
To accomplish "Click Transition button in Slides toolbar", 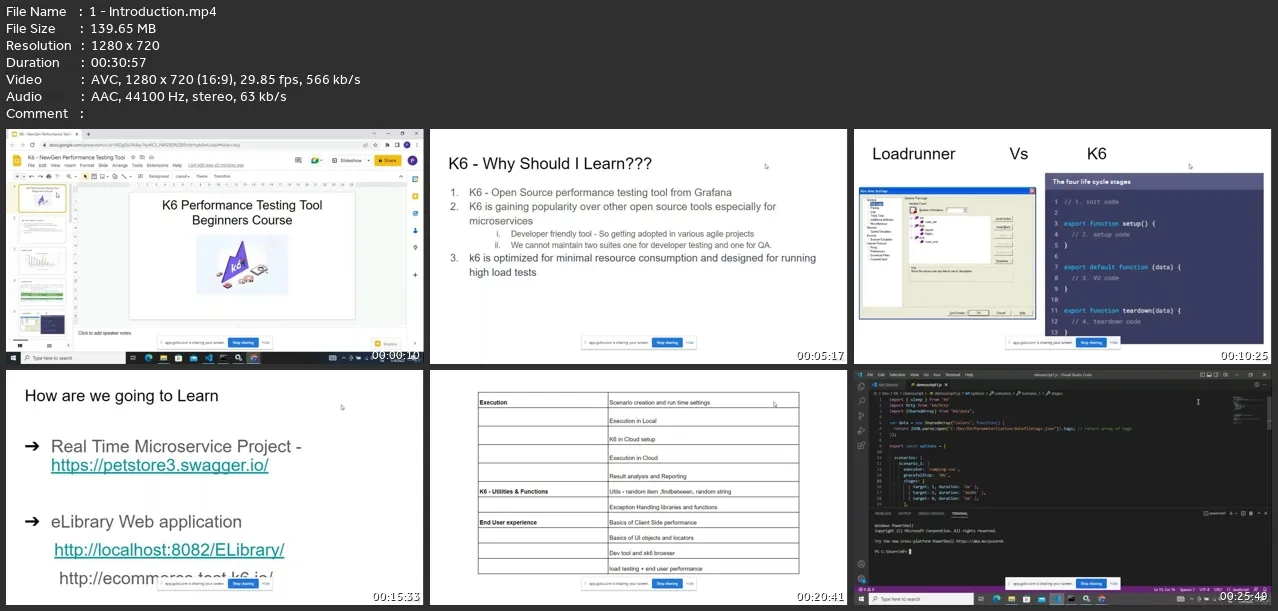I will (222, 176).
